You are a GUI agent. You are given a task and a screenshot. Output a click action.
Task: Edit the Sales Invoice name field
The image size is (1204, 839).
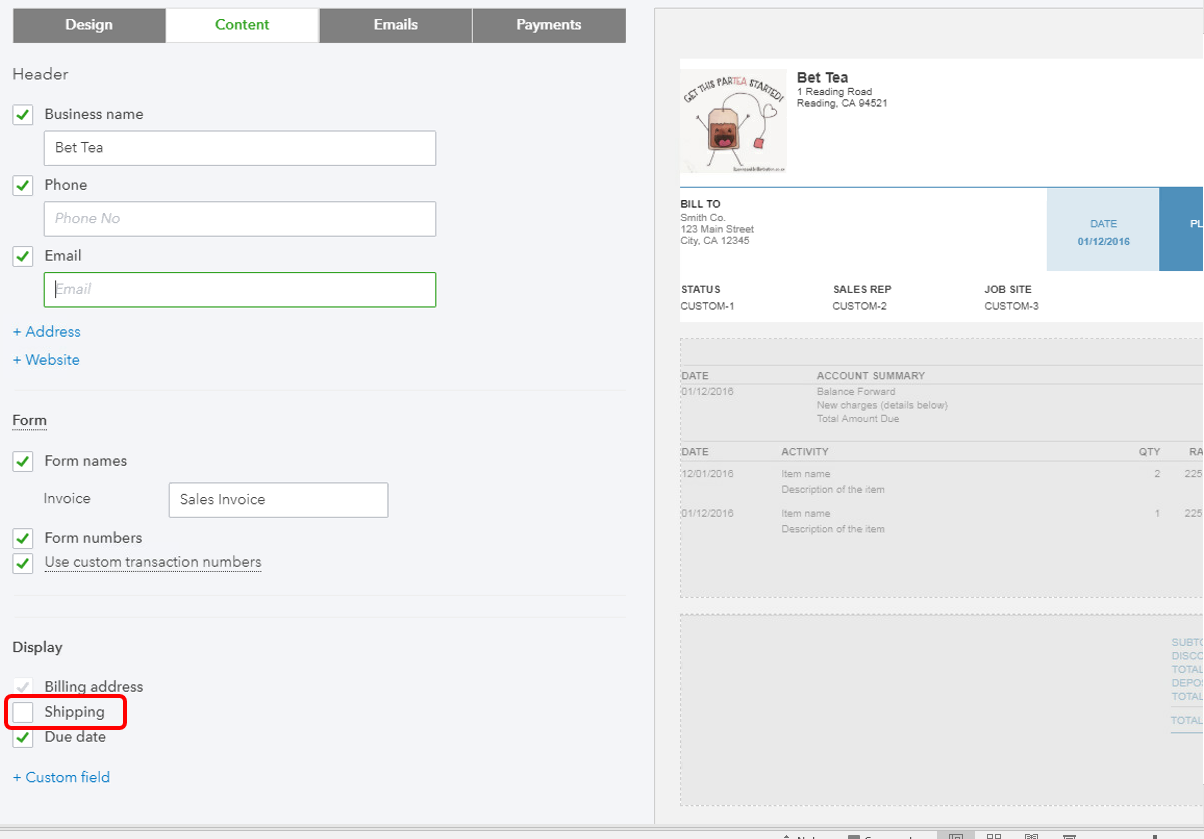tap(277, 500)
